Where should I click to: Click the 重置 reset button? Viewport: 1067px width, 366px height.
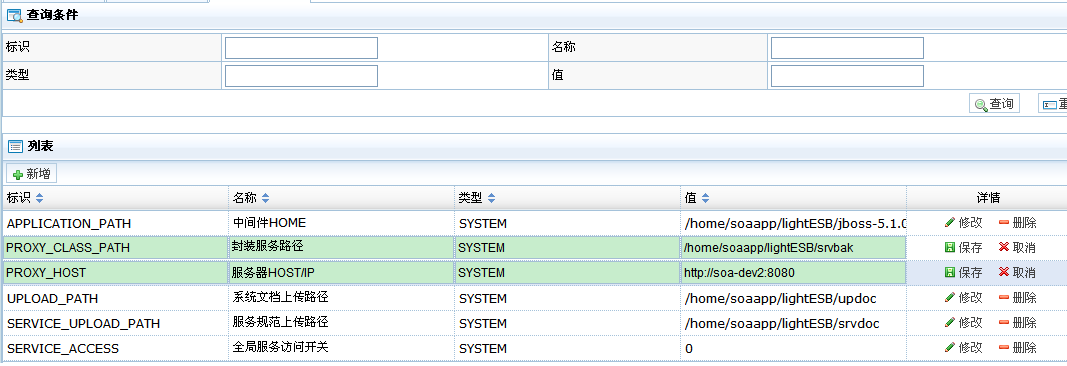click(1053, 104)
